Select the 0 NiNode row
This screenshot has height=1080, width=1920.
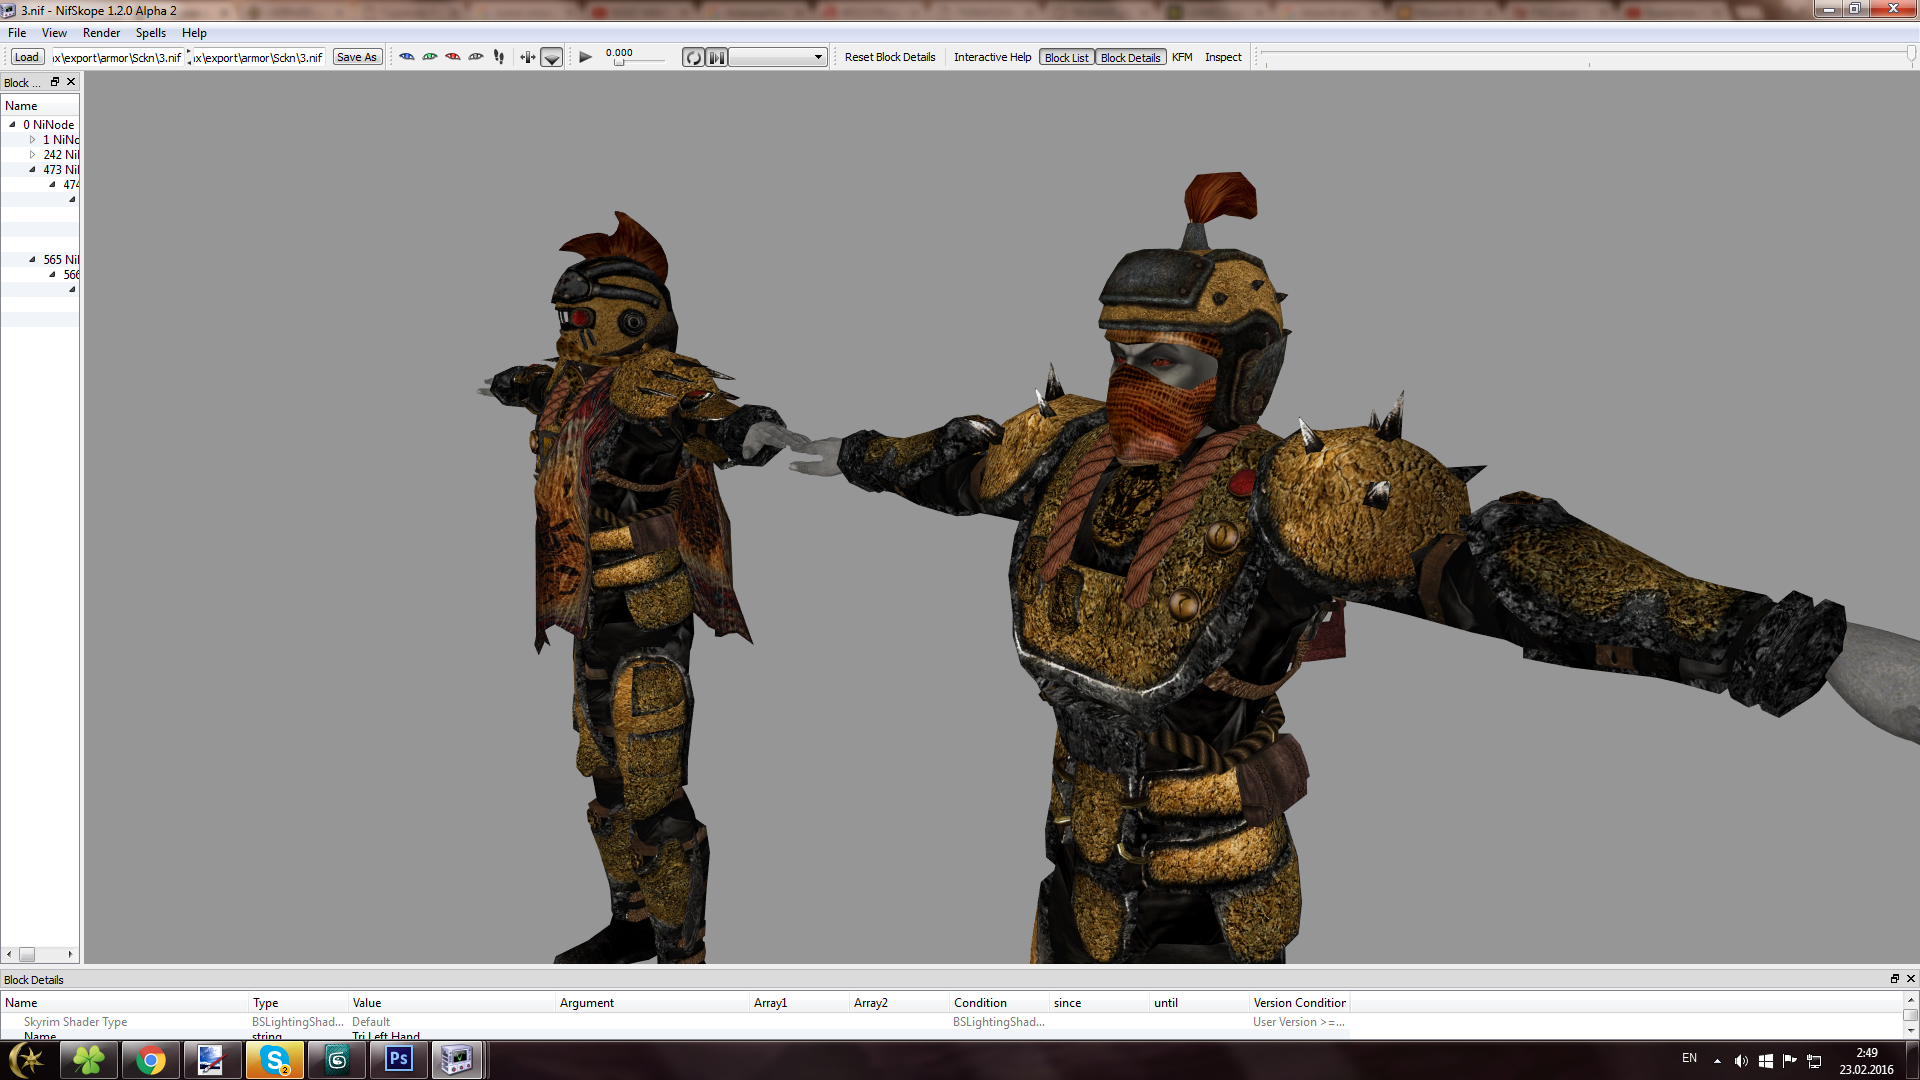tap(40, 125)
